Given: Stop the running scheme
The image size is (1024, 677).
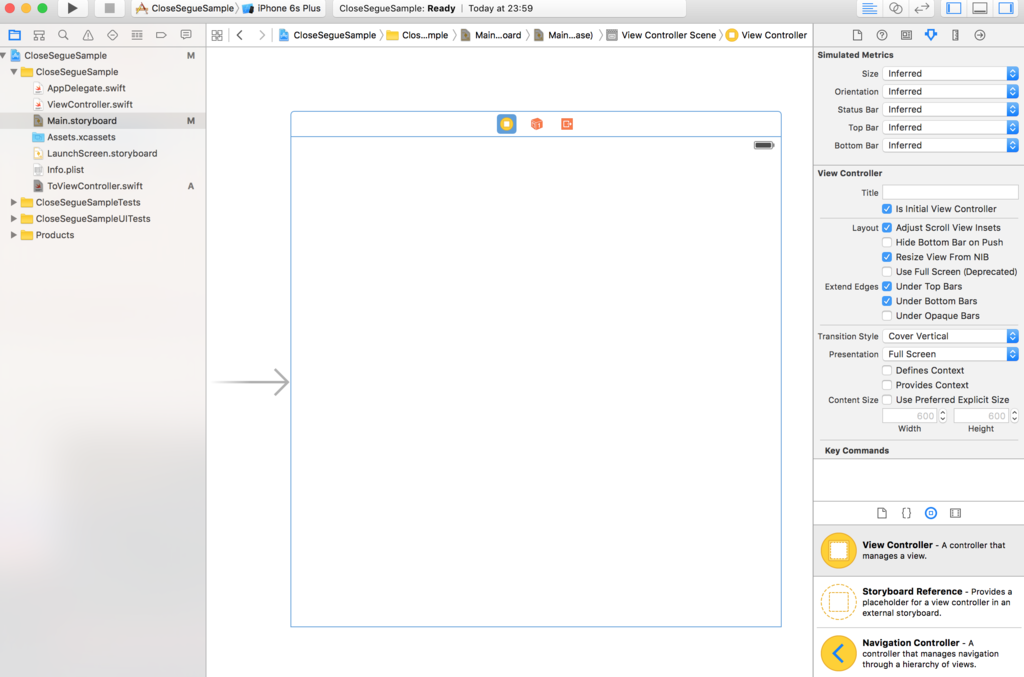Looking at the screenshot, I should pyautogui.click(x=109, y=8).
